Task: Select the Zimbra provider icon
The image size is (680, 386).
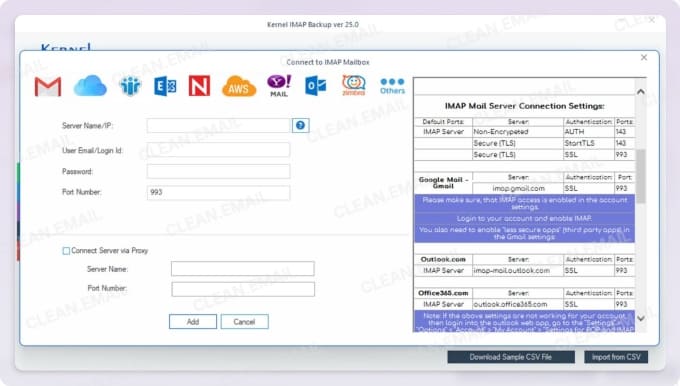Action: point(353,85)
